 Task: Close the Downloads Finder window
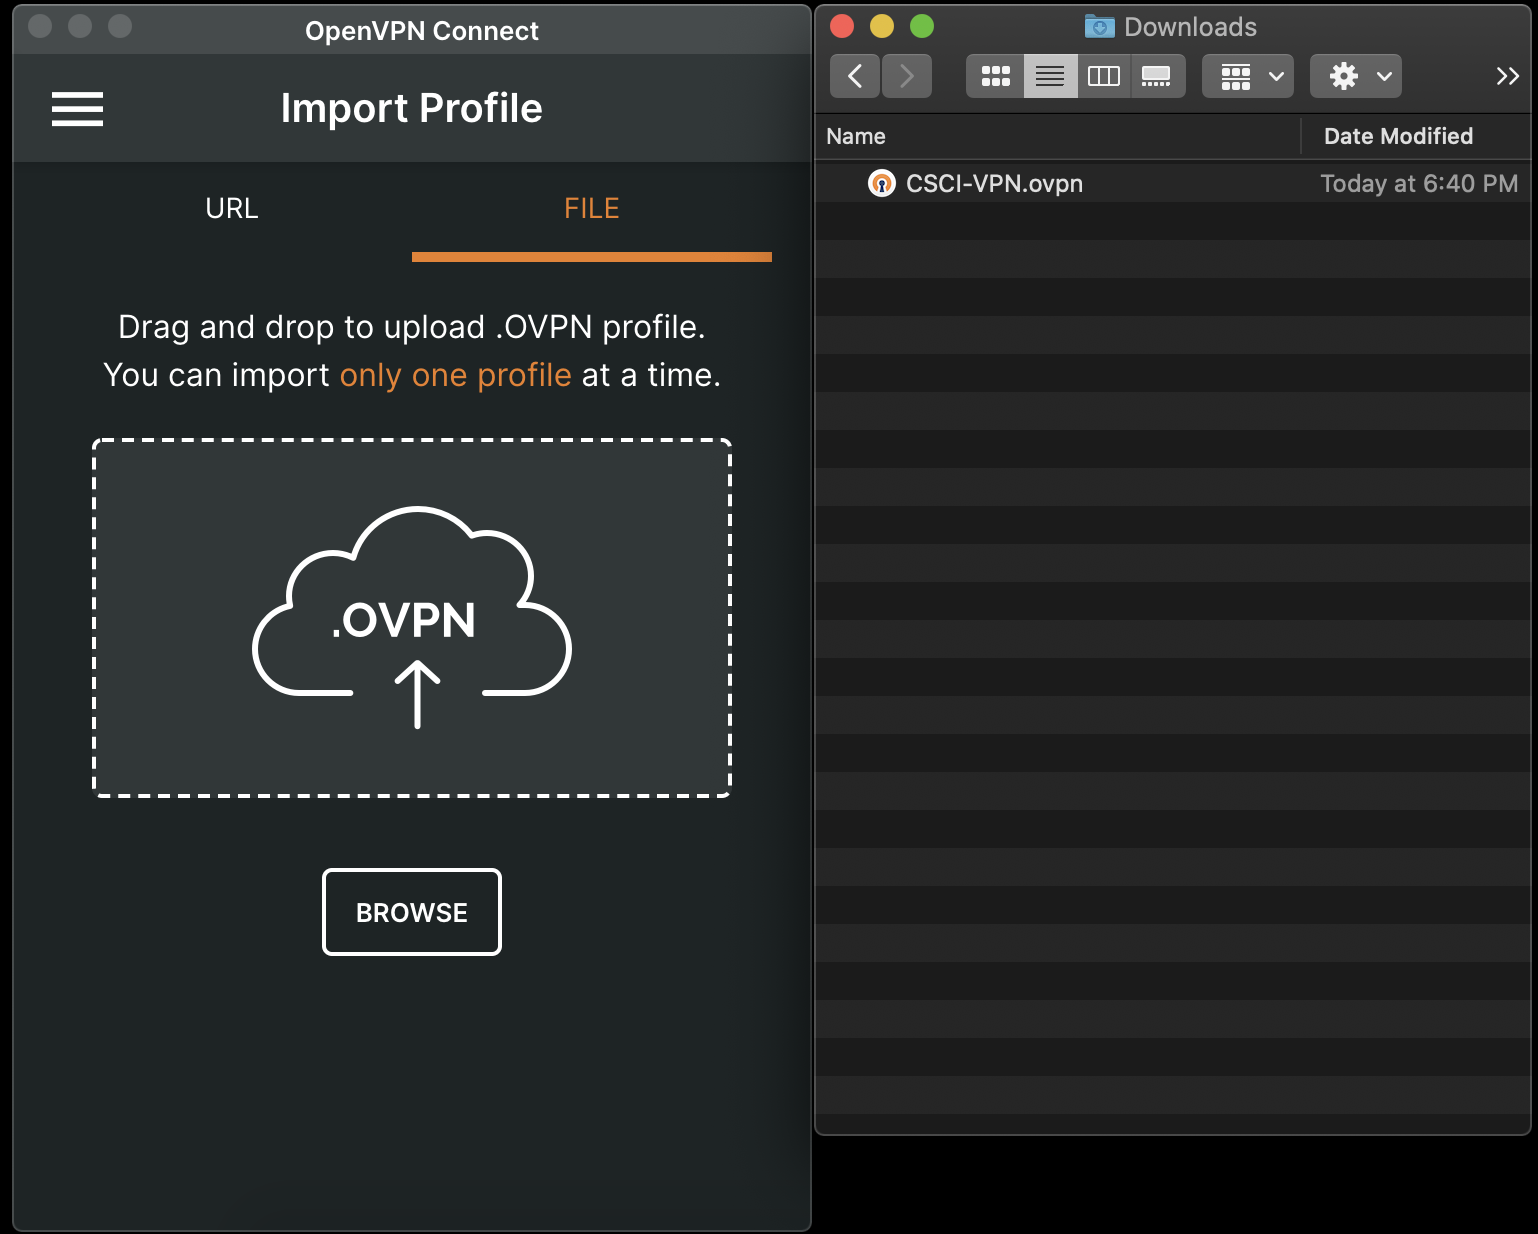tap(842, 26)
